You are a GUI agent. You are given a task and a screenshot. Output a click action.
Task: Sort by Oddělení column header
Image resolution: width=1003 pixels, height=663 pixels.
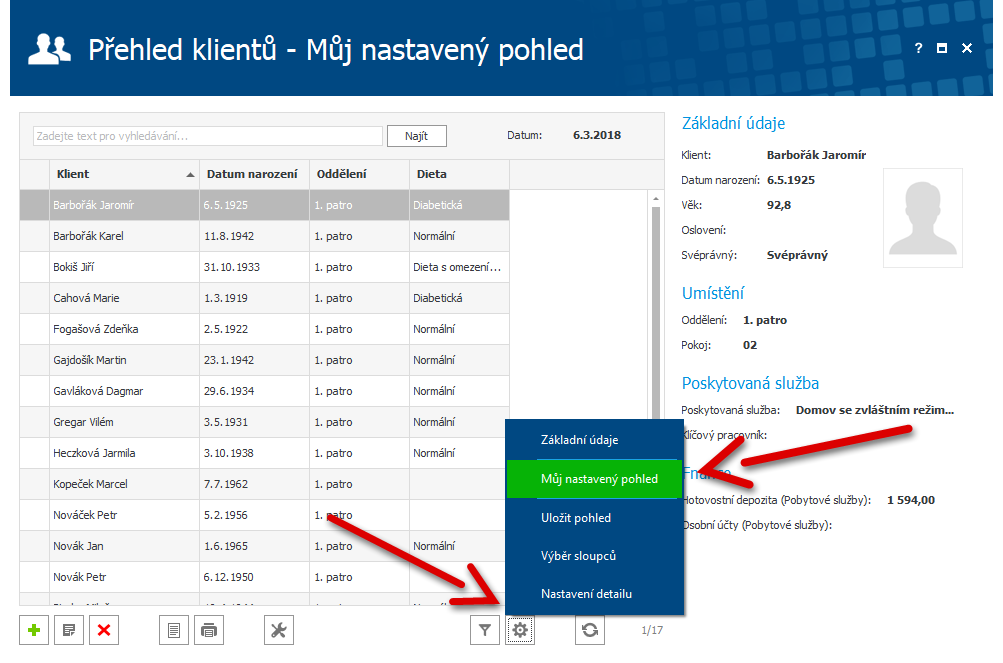pos(359,174)
